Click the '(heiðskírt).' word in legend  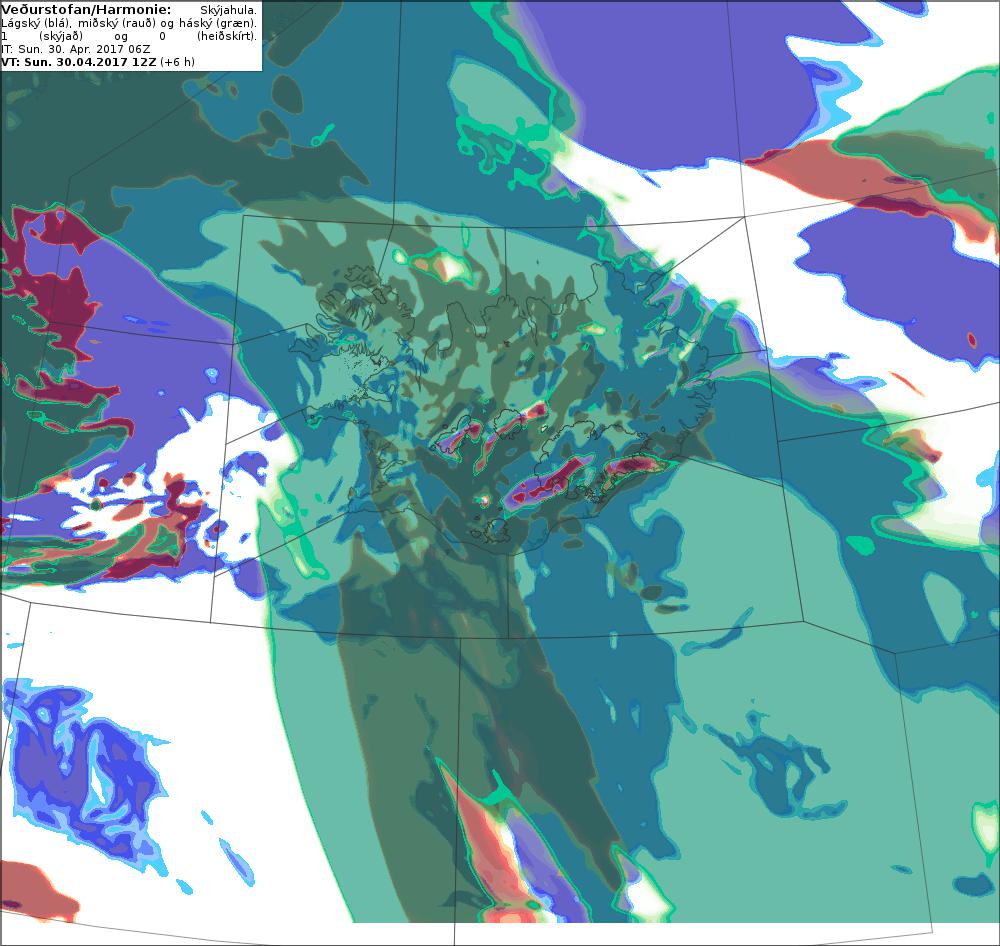point(227,36)
